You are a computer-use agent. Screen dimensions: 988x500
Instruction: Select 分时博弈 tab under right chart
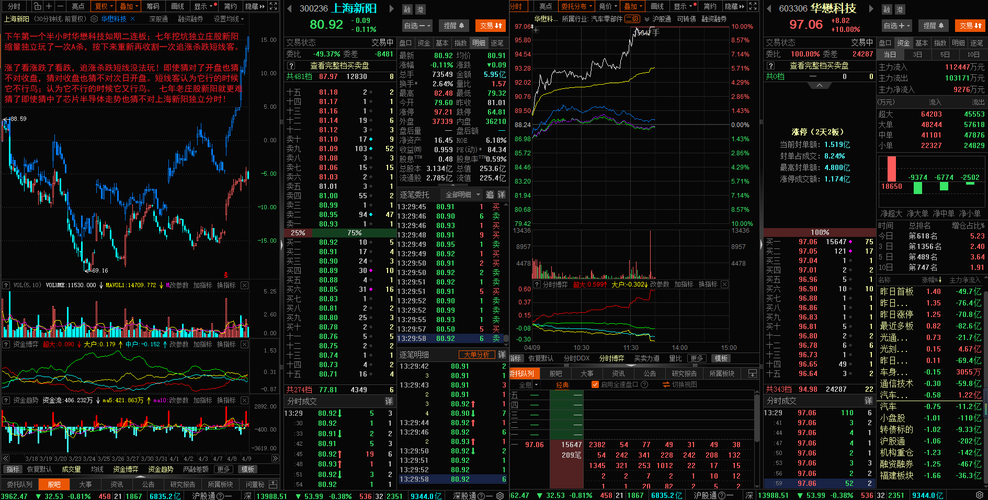[612, 358]
